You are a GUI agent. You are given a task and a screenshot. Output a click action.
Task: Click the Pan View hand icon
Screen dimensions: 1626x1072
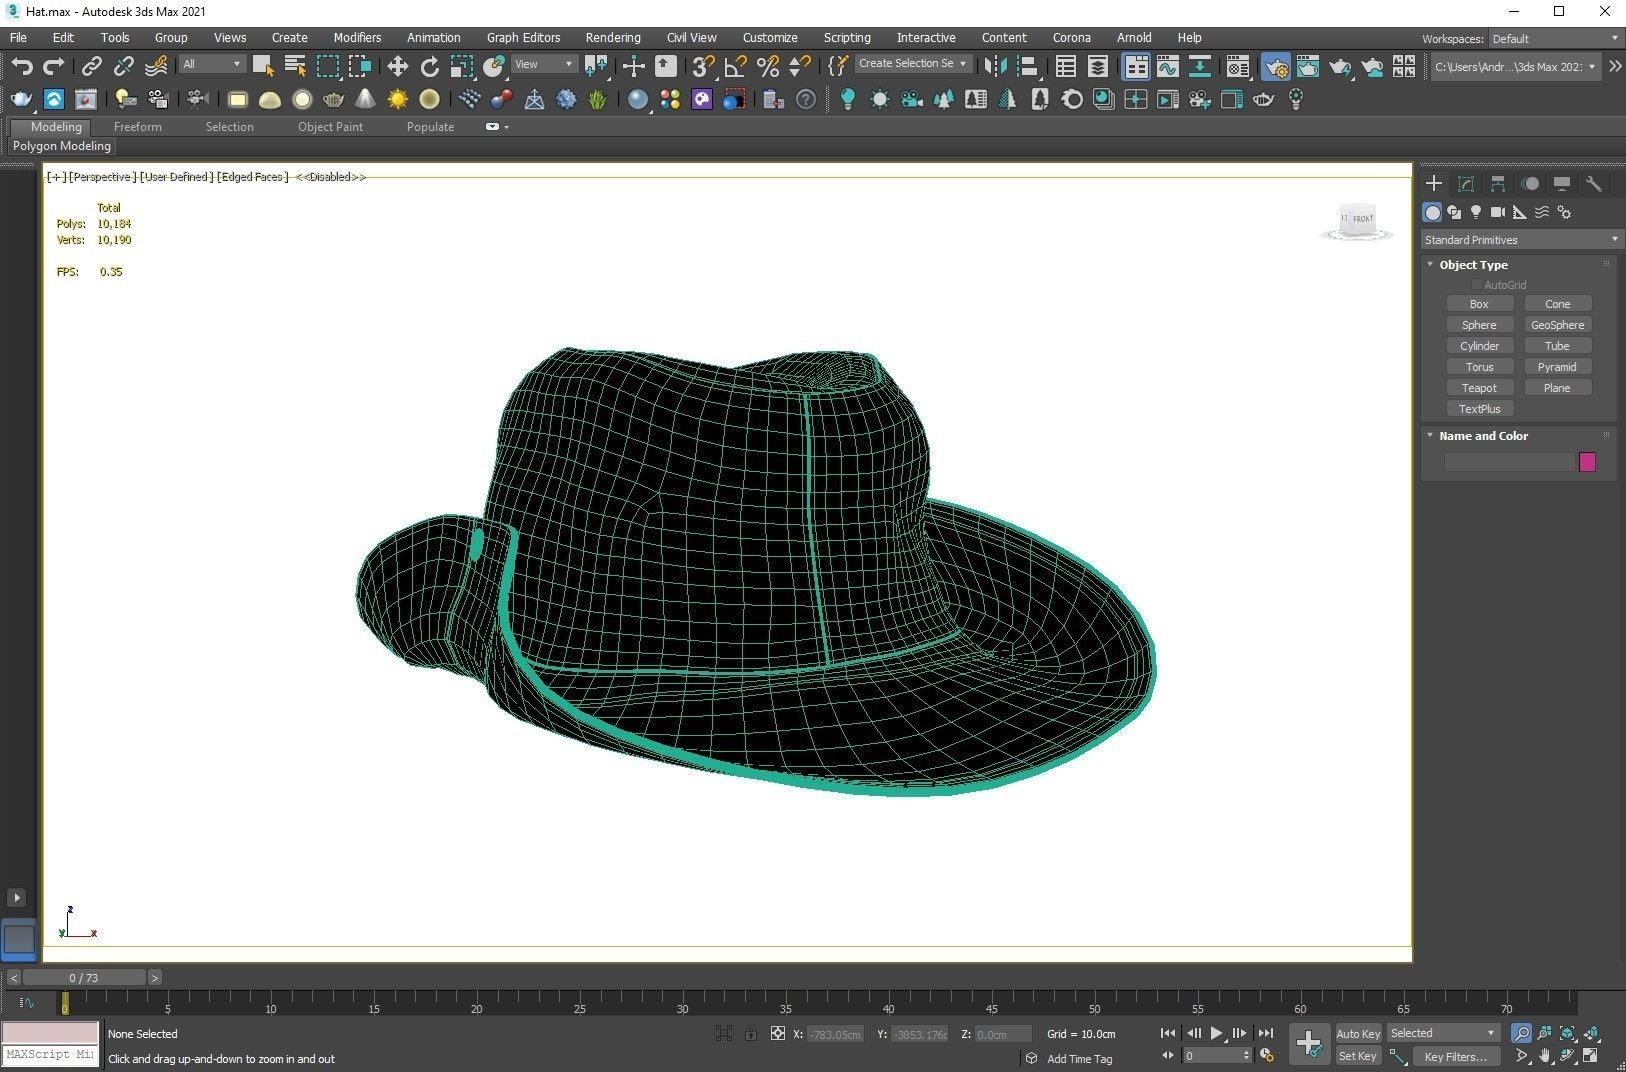pyautogui.click(x=1545, y=1056)
